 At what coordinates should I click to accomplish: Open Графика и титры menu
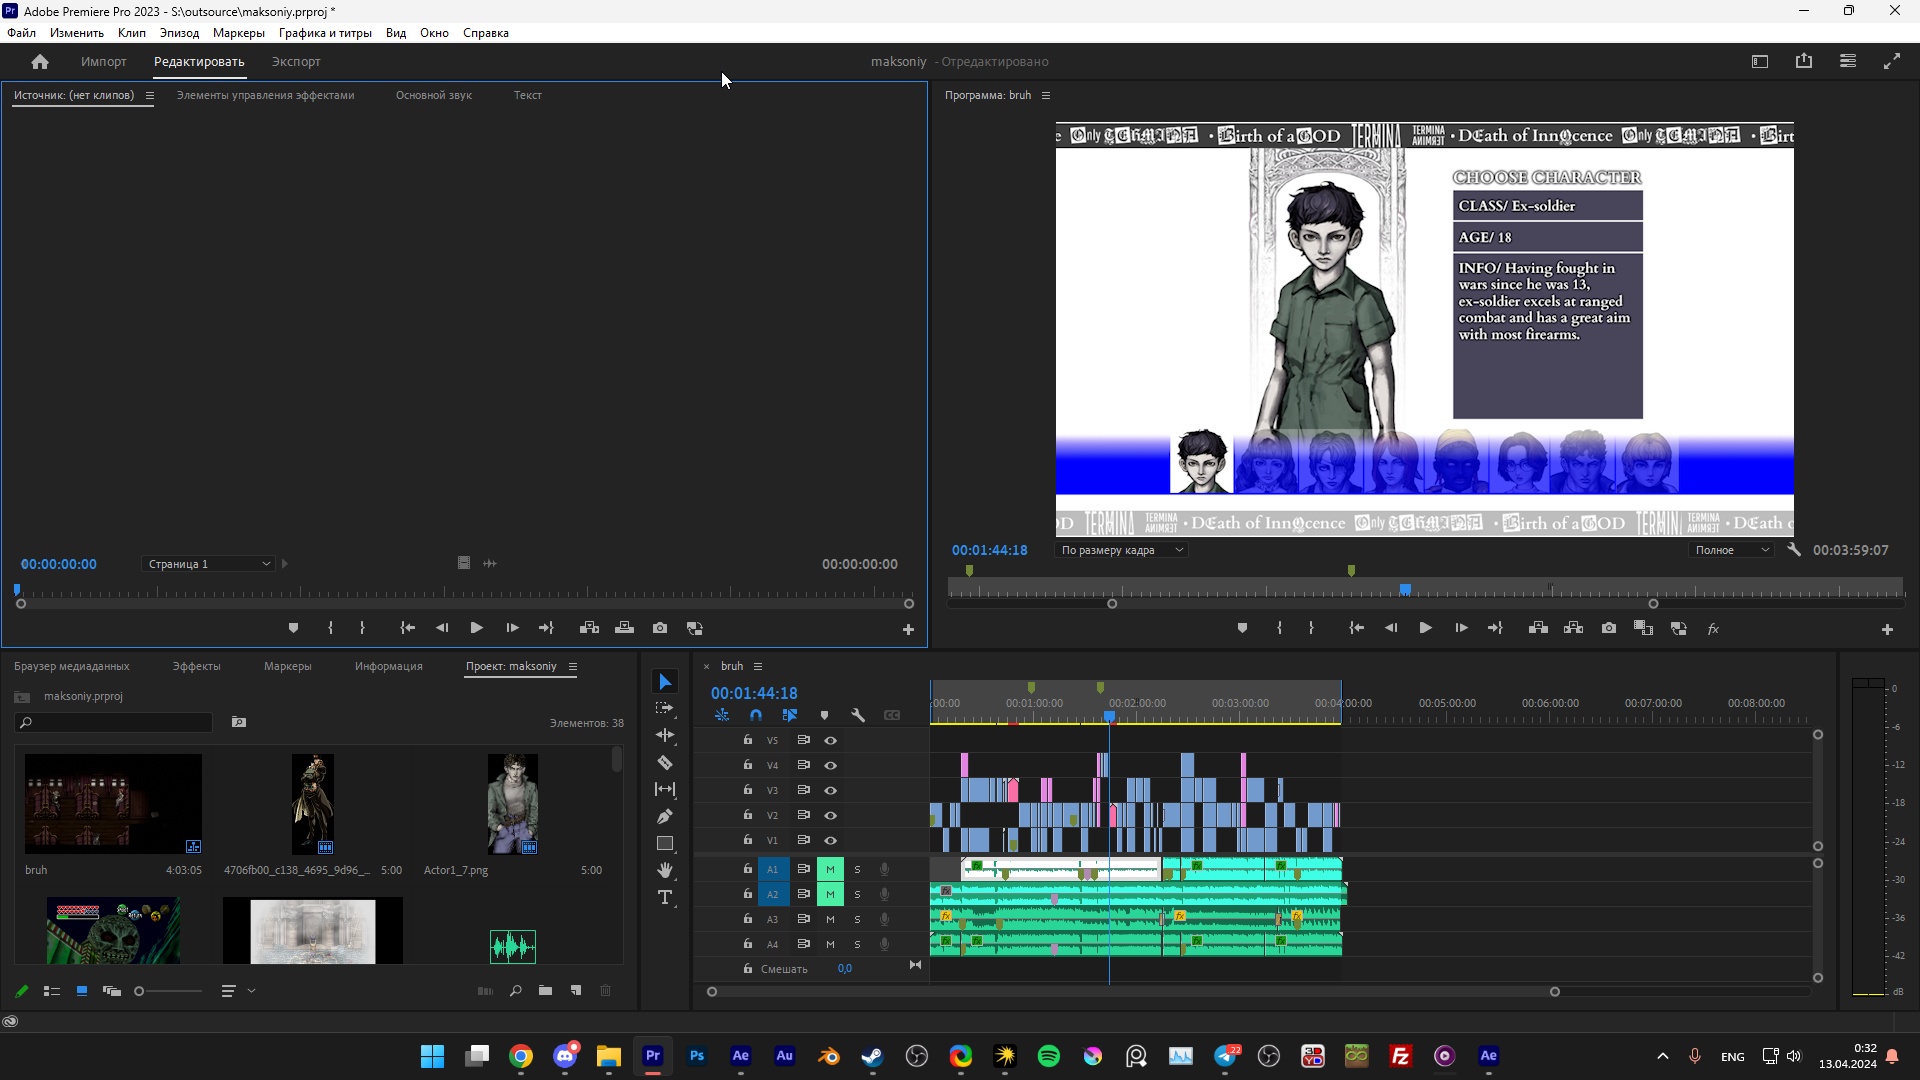pos(325,33)
